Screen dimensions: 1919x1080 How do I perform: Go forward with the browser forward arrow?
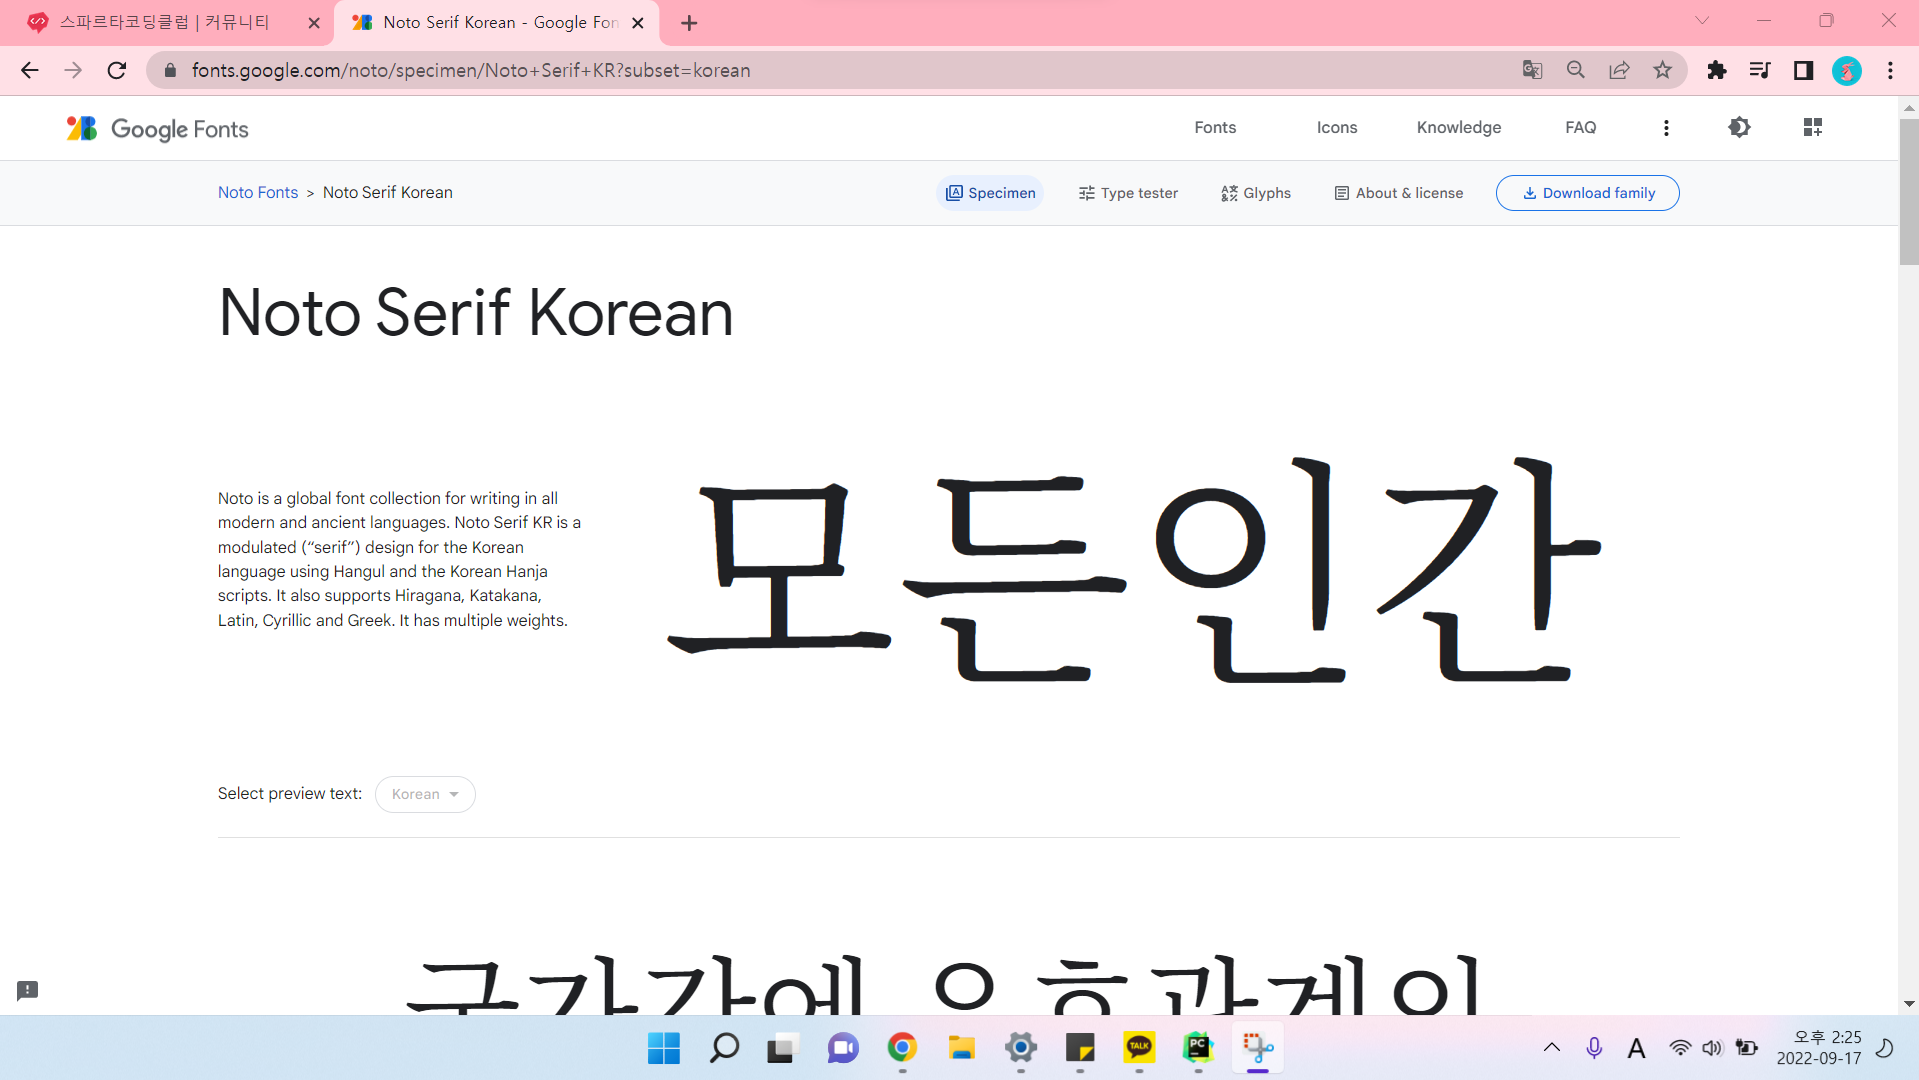tap(73, 70)
